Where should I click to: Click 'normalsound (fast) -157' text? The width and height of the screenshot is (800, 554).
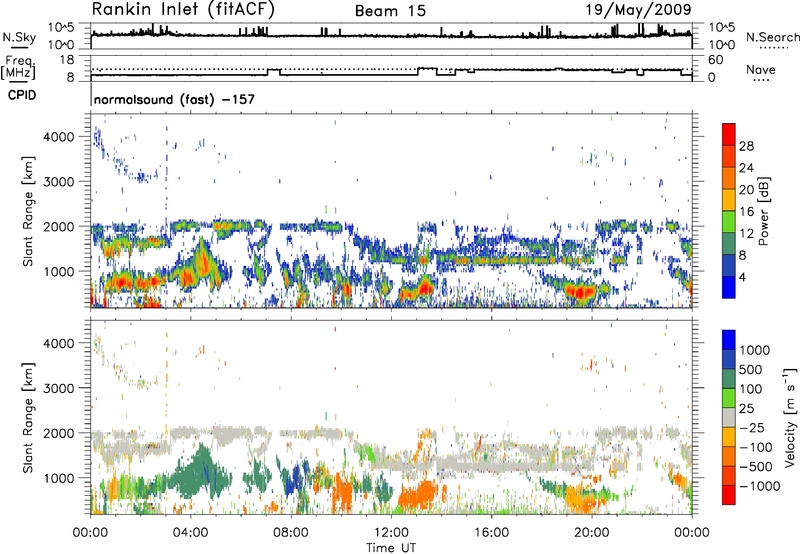click(174, 99)
